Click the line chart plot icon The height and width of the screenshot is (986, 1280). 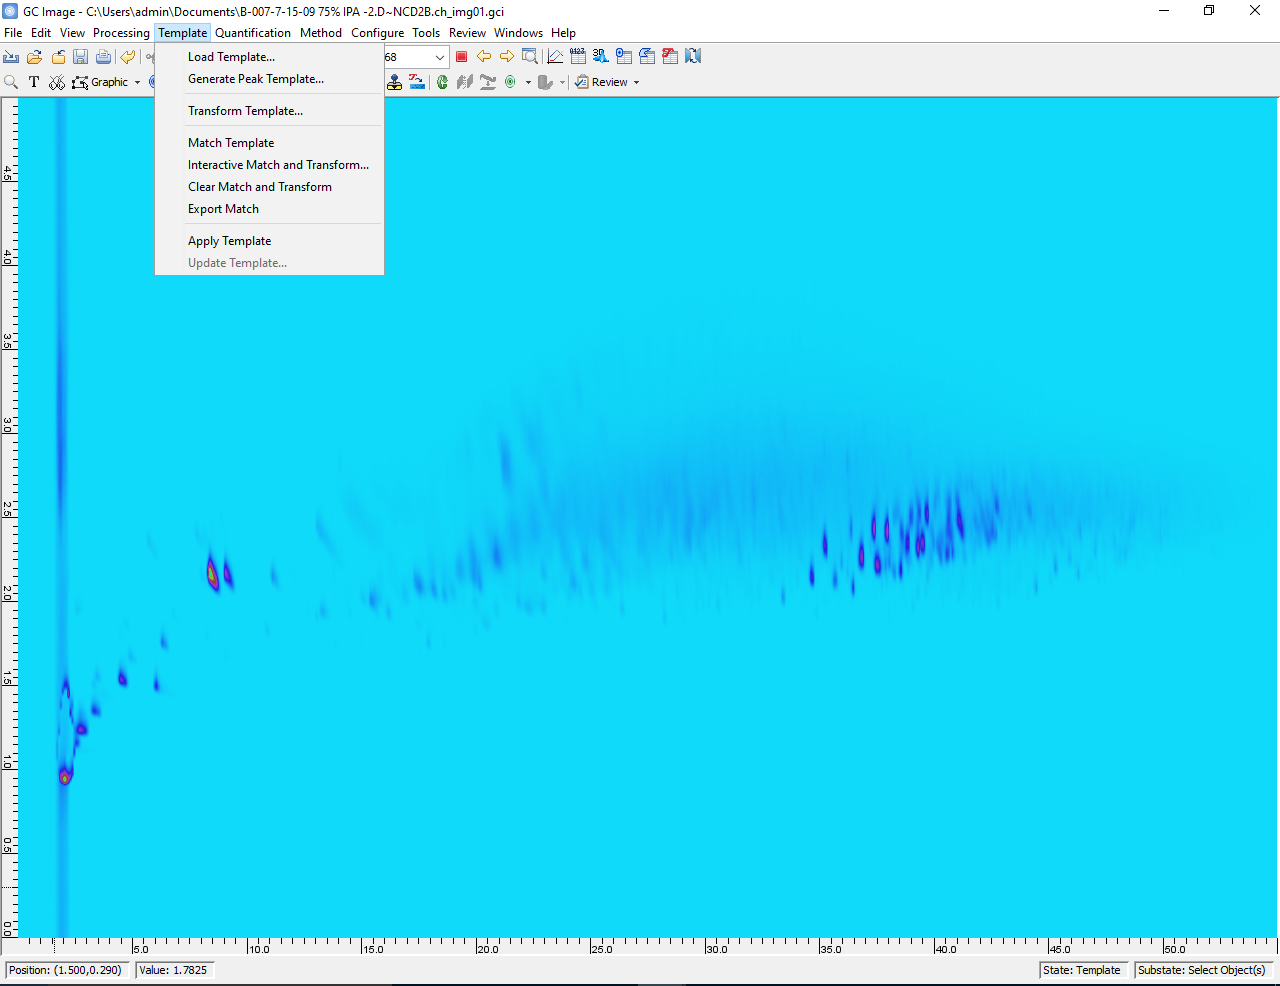[555, 57]
